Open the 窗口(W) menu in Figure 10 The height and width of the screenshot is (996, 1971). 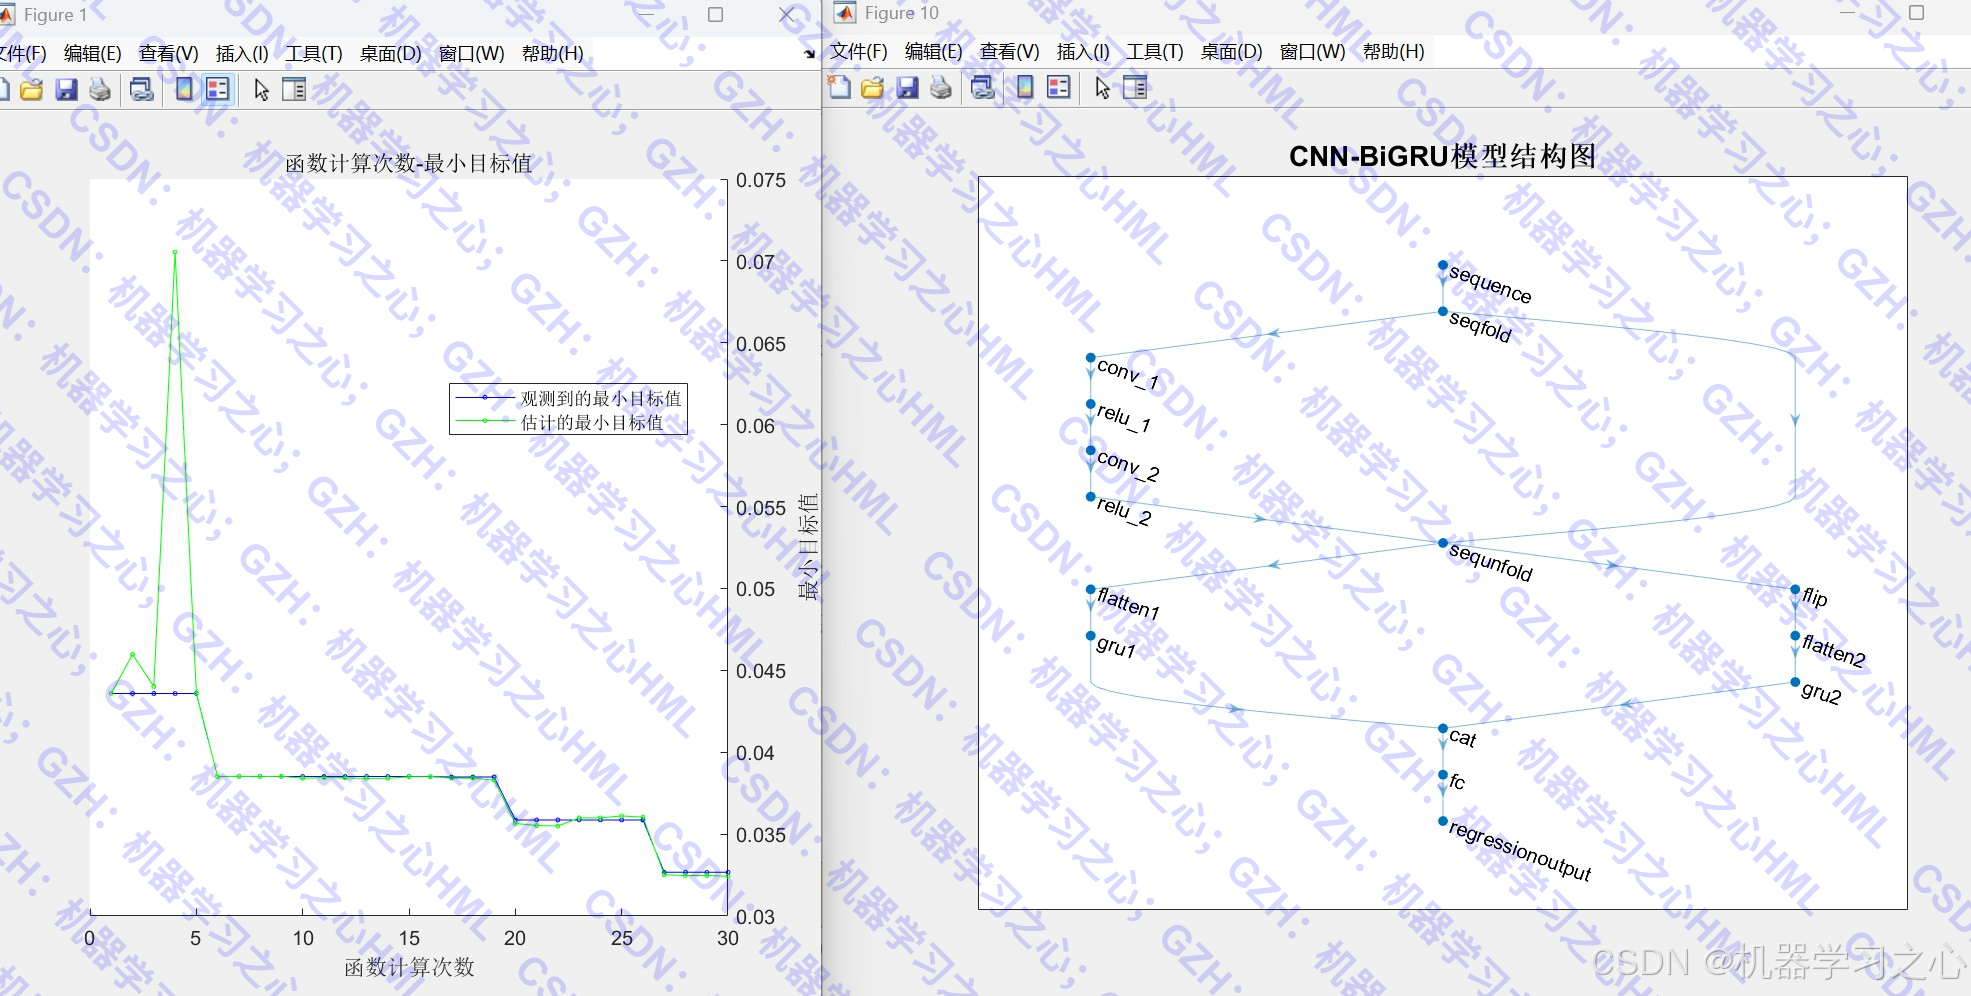[x=1313, y=51]
